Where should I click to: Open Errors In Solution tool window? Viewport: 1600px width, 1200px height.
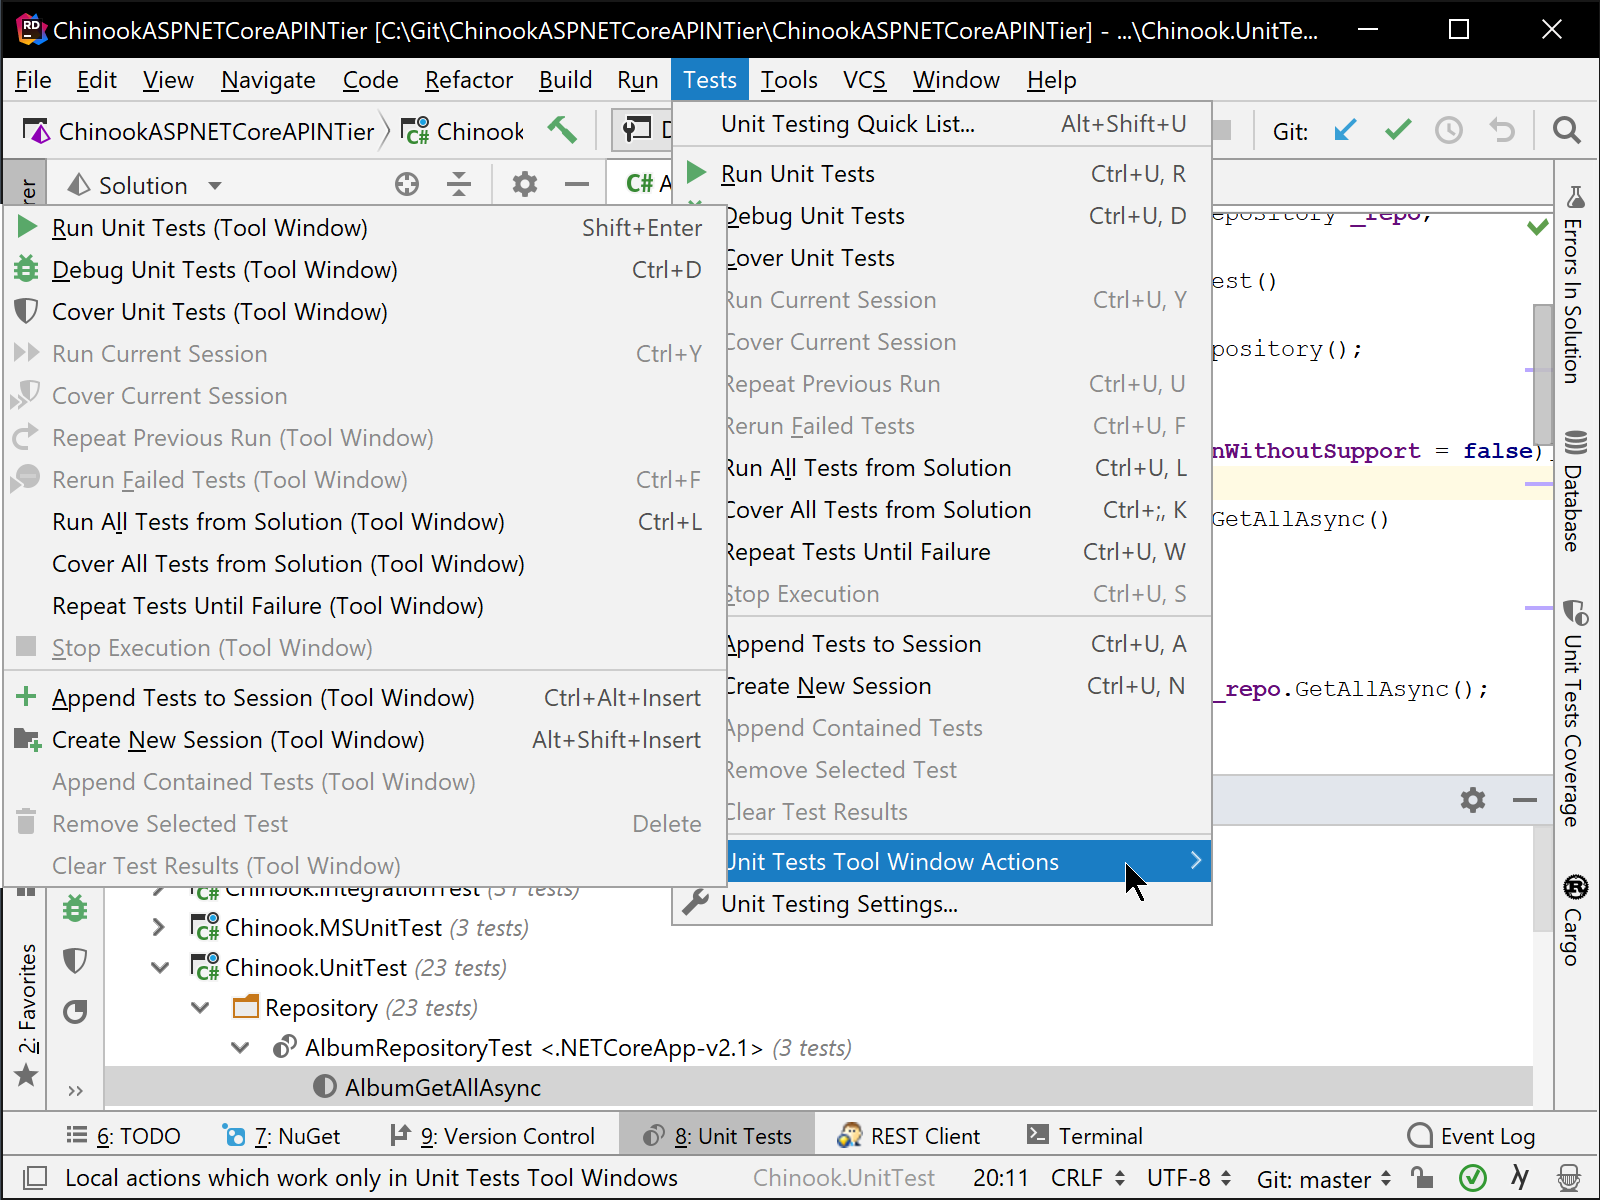pyautogui.click(x=1574, y=284)
